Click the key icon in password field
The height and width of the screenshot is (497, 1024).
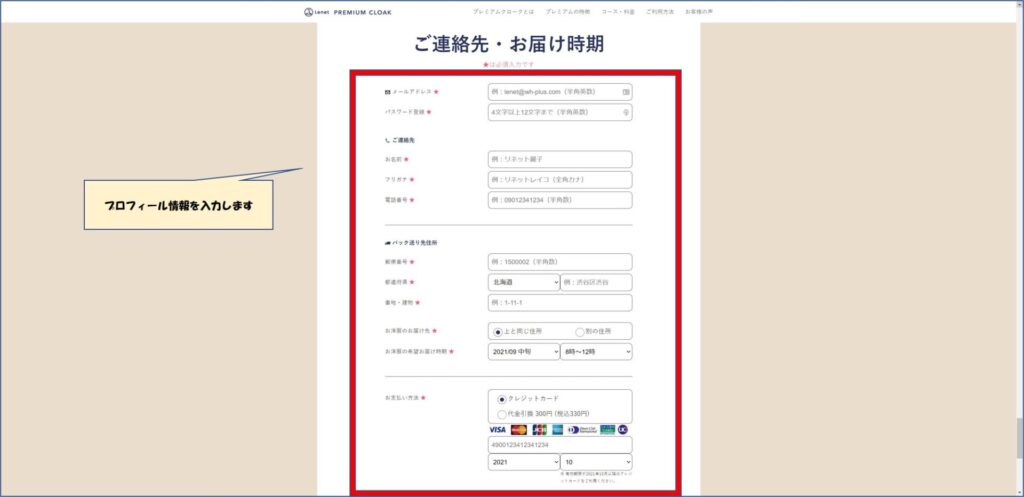click(x=626, y=113)
